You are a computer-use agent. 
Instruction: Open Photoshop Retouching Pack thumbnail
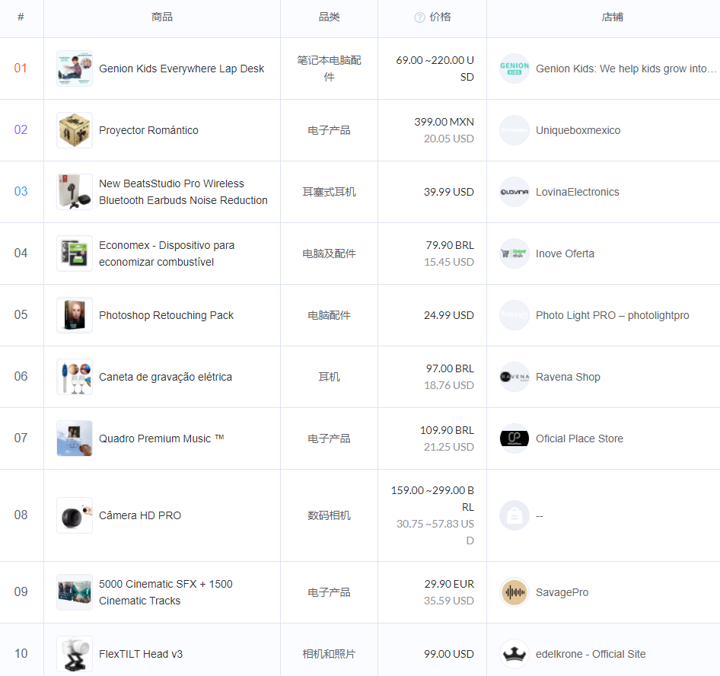74,315
